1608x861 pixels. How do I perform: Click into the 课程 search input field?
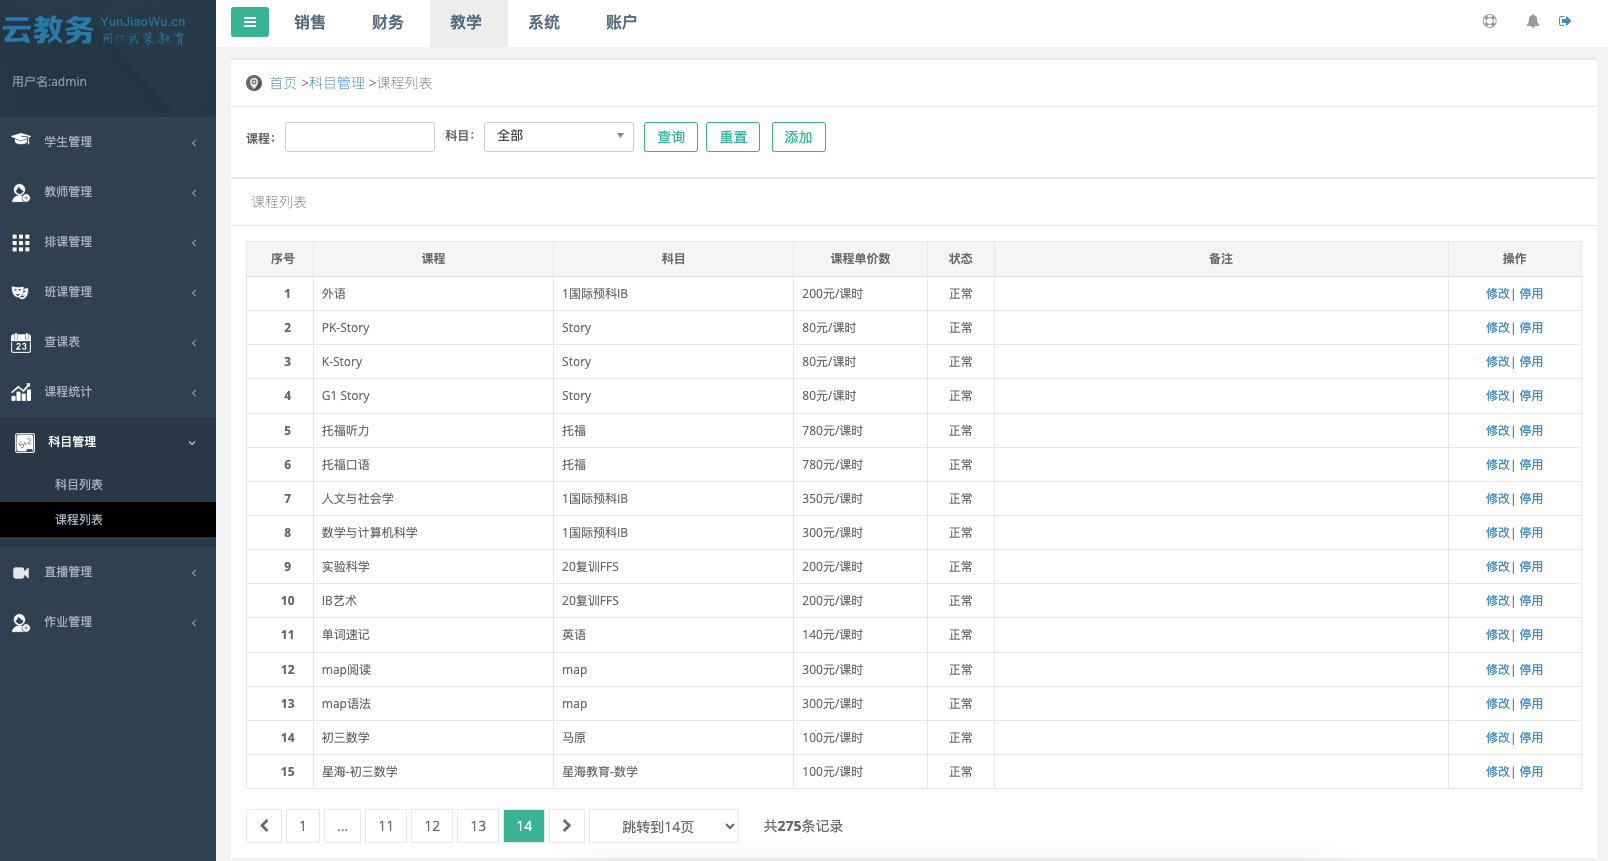click(x=359, y=137)
